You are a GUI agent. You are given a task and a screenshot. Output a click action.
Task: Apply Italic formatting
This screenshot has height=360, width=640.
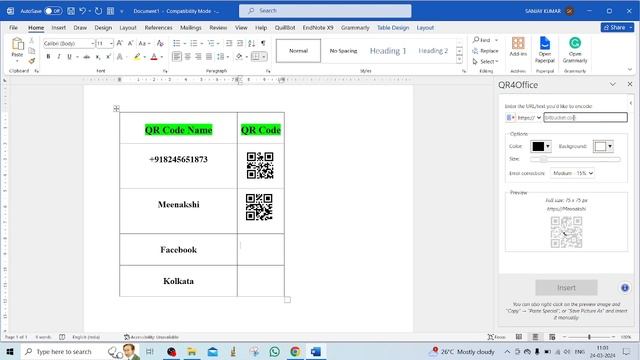click(59, 57)
